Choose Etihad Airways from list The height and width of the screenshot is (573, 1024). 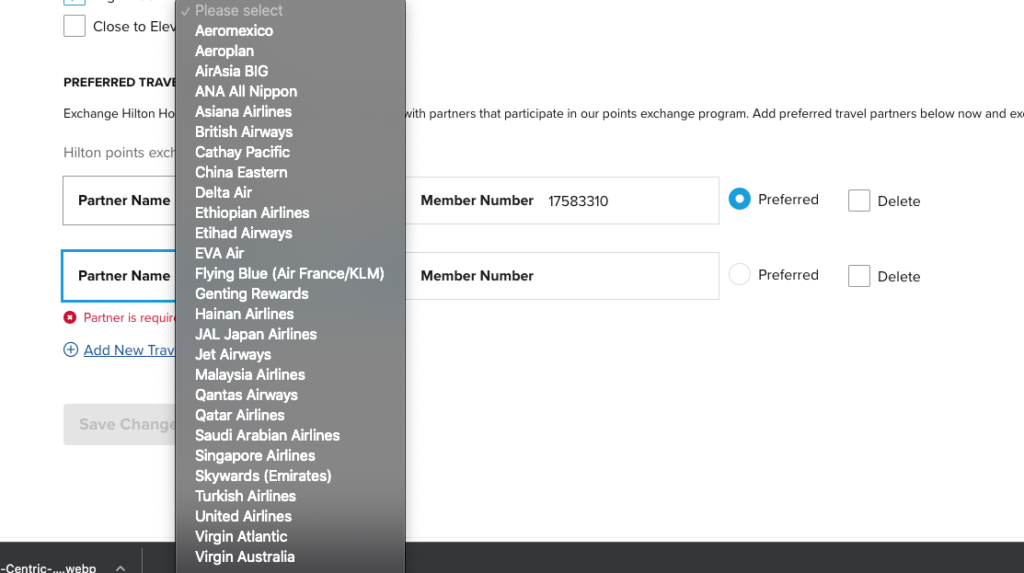[x=291, y=233]
